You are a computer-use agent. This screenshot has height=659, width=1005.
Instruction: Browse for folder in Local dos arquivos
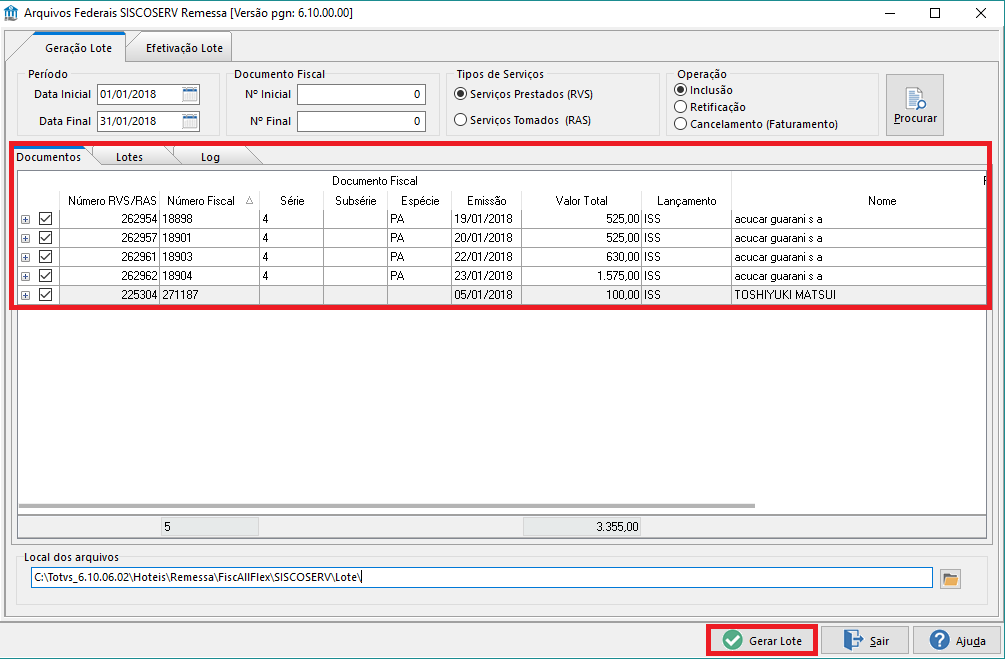point(950,579)
